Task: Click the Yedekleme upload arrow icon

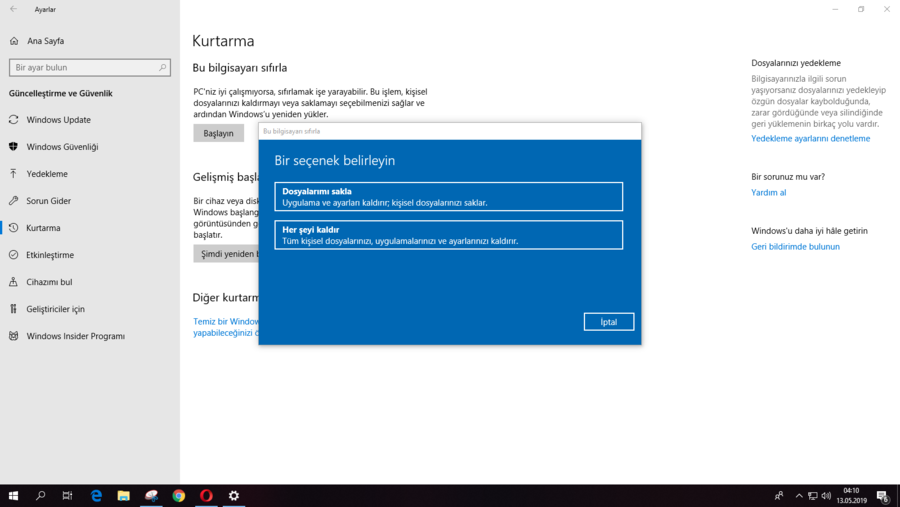Action: [x=14, y=173]
